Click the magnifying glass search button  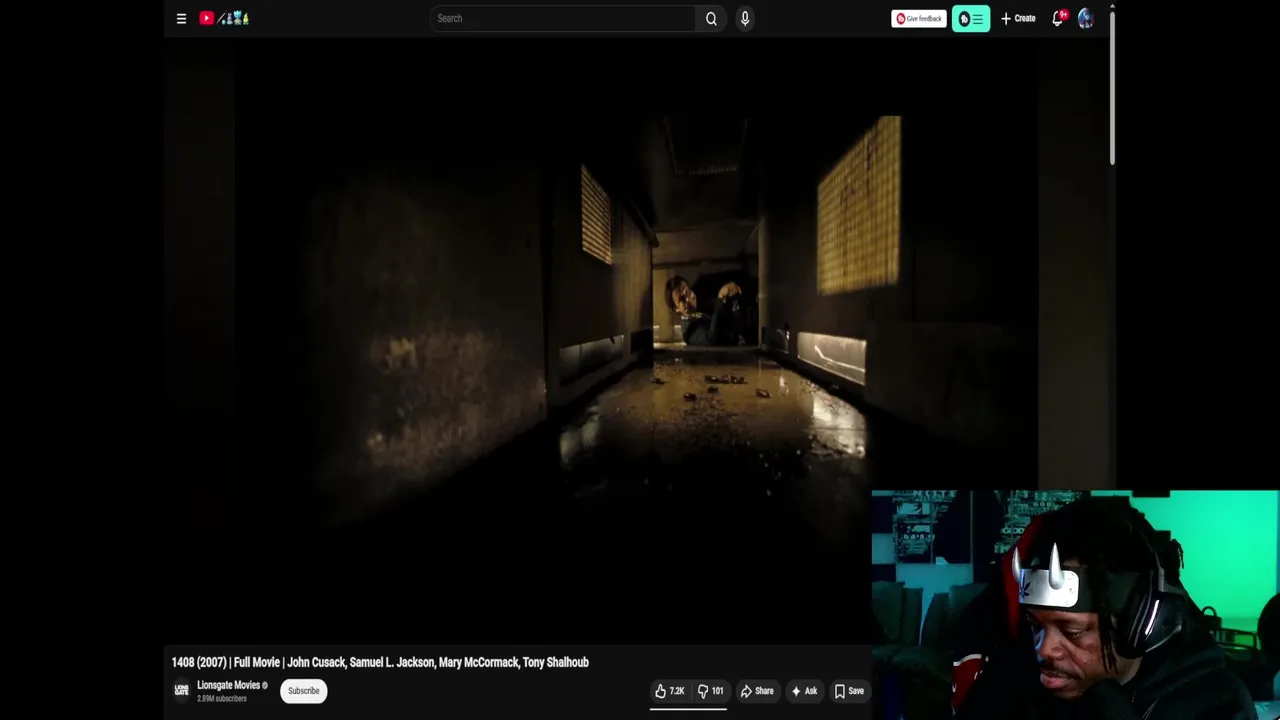click(x=711, y=18)
